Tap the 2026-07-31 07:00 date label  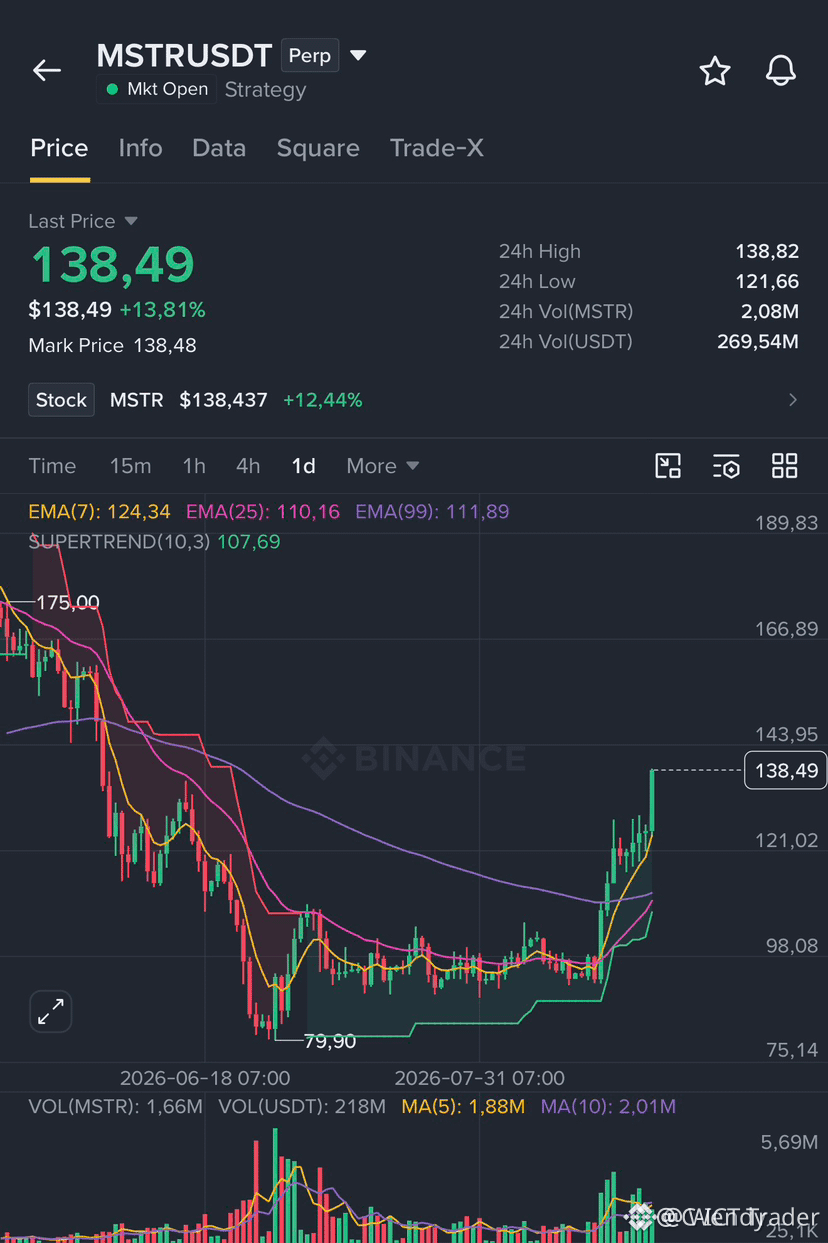[480, 1078]
